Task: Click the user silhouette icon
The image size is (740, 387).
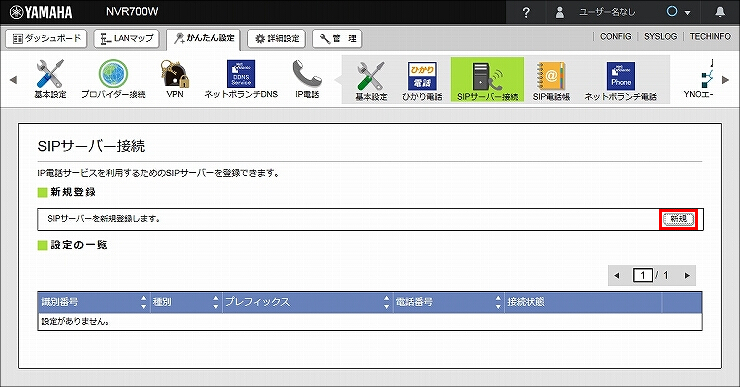Action: [x=560, y=12]
